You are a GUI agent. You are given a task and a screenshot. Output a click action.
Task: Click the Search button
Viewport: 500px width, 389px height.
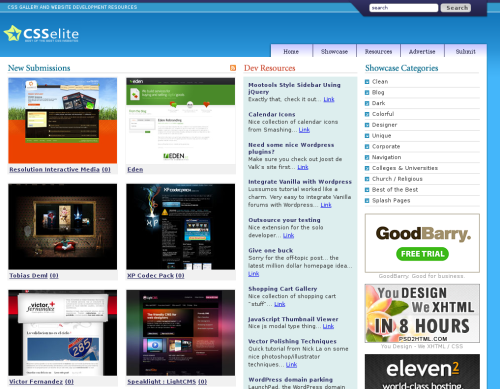pos(456,8)
